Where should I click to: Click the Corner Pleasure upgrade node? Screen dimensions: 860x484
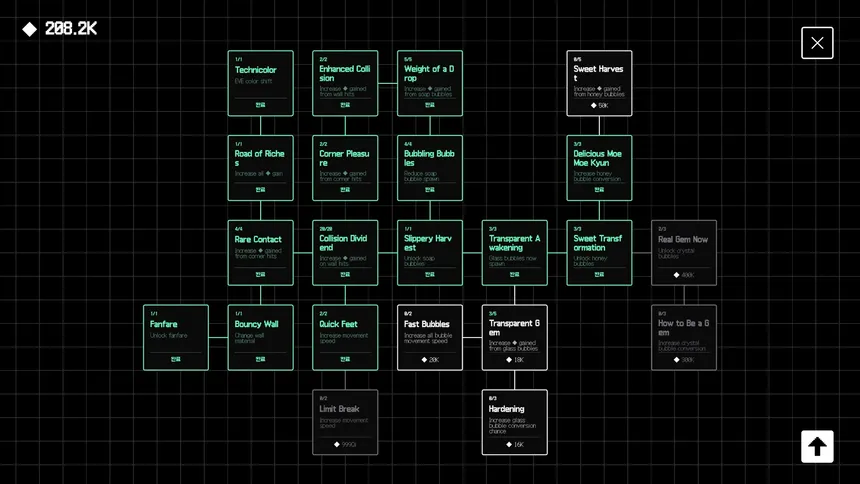[x=345, y=168]
